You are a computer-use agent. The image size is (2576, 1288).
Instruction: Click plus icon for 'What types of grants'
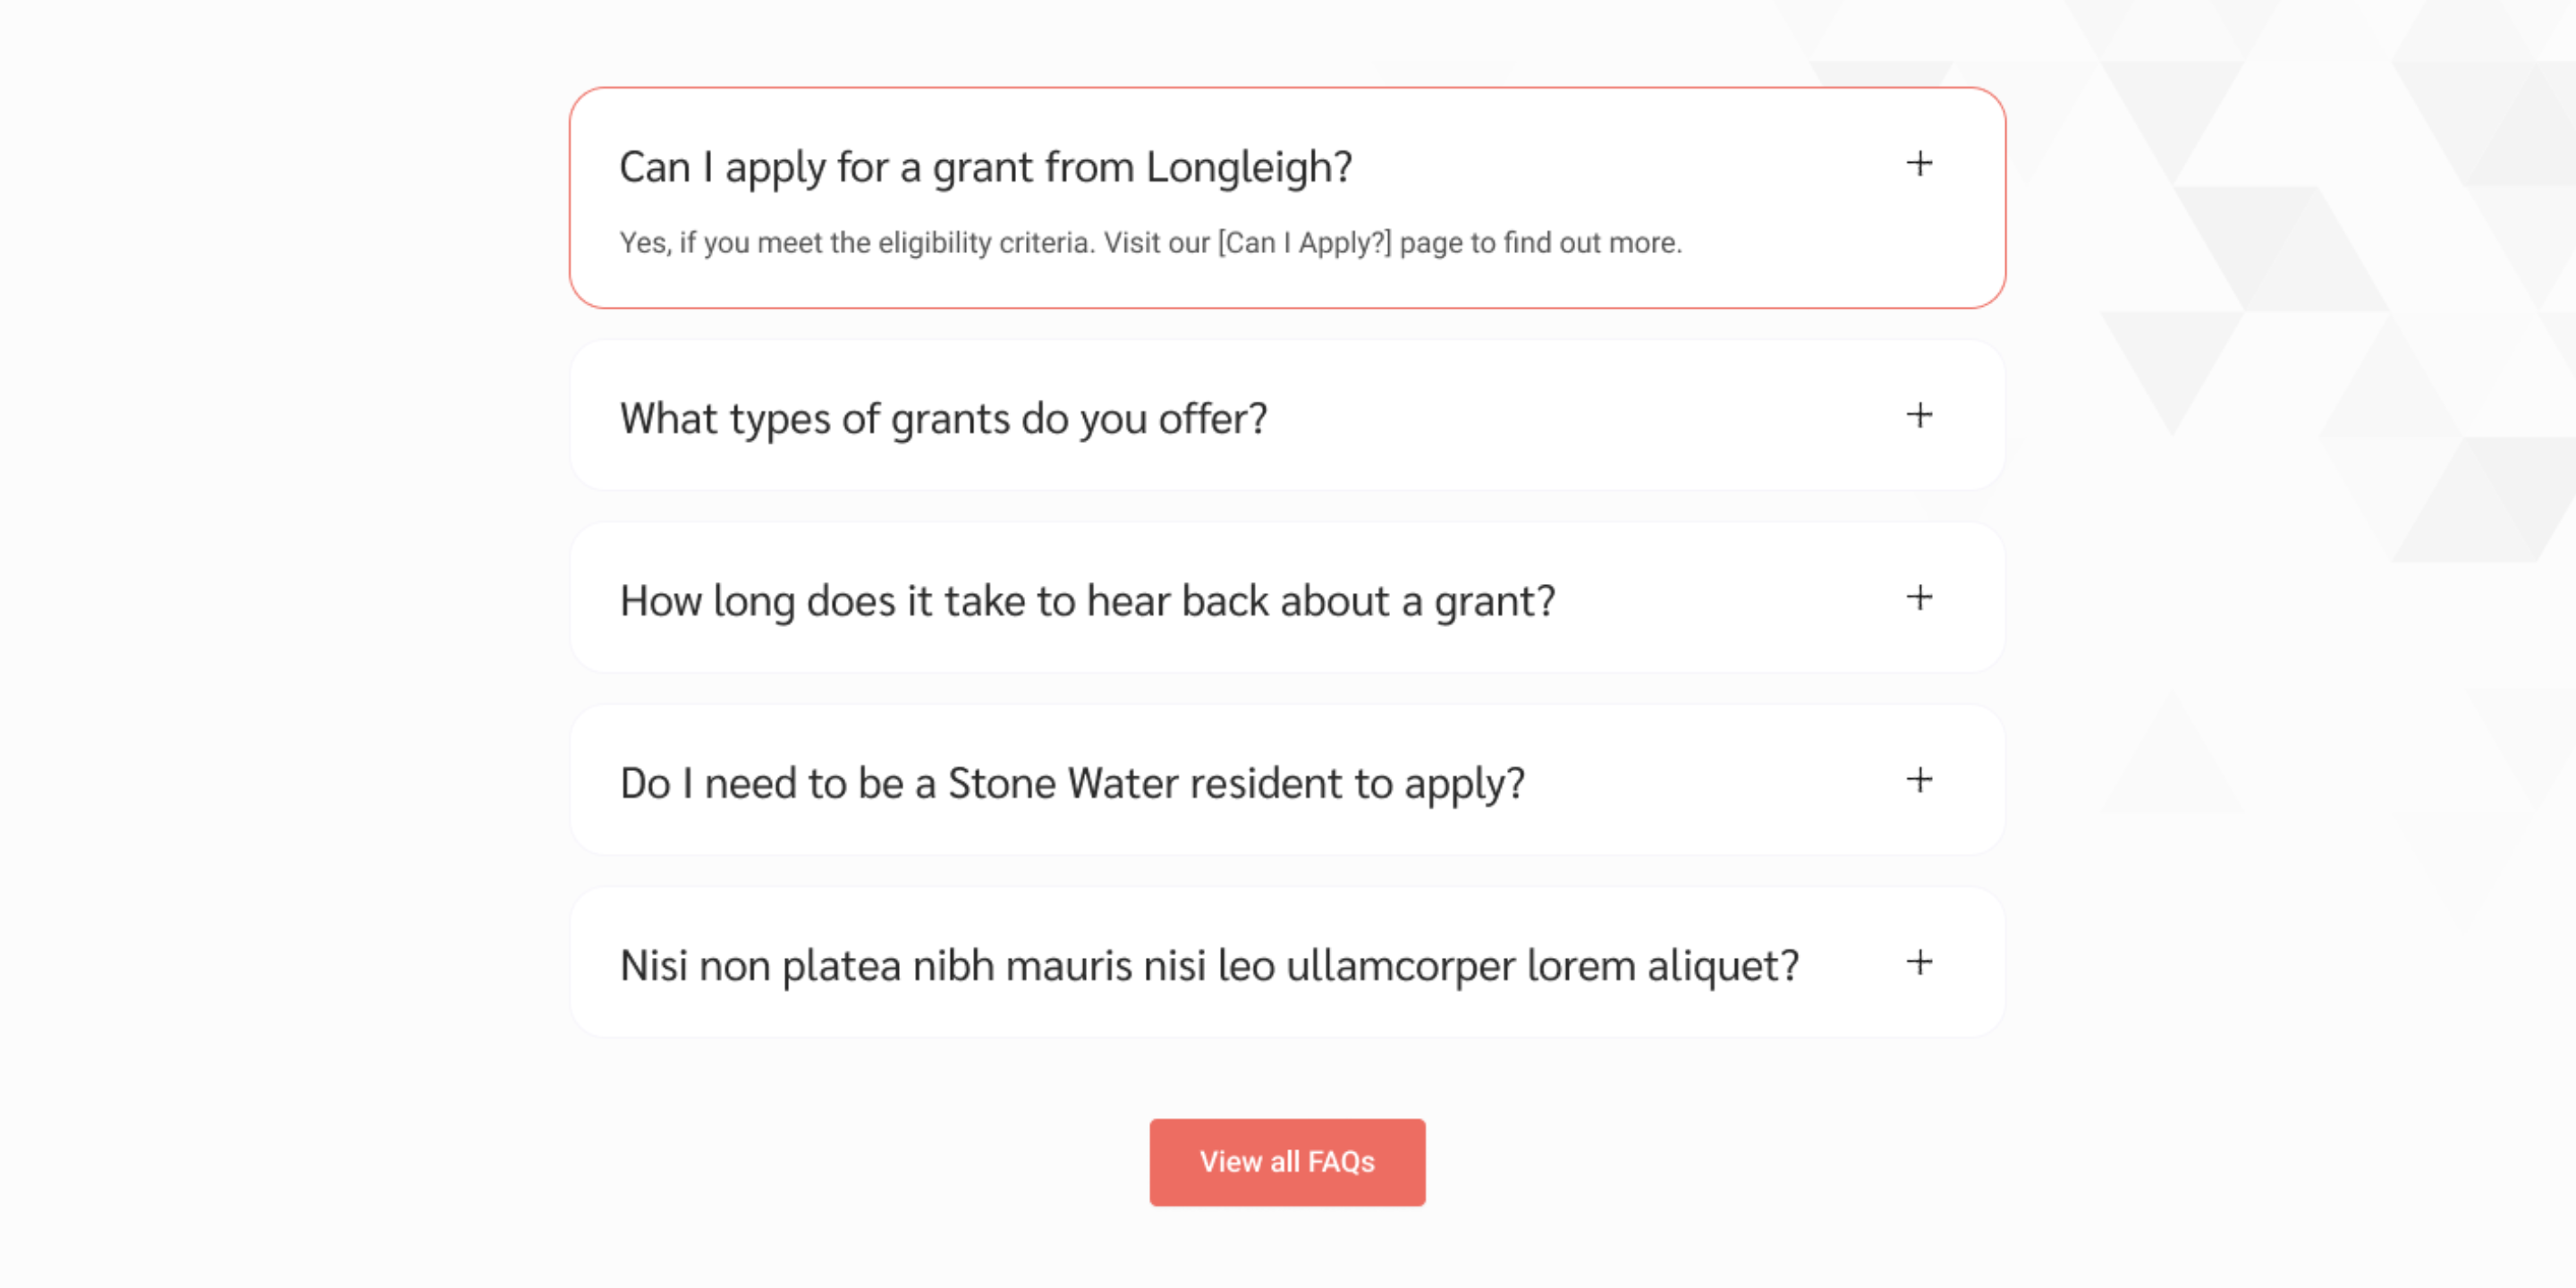[x=1918, y=415]
